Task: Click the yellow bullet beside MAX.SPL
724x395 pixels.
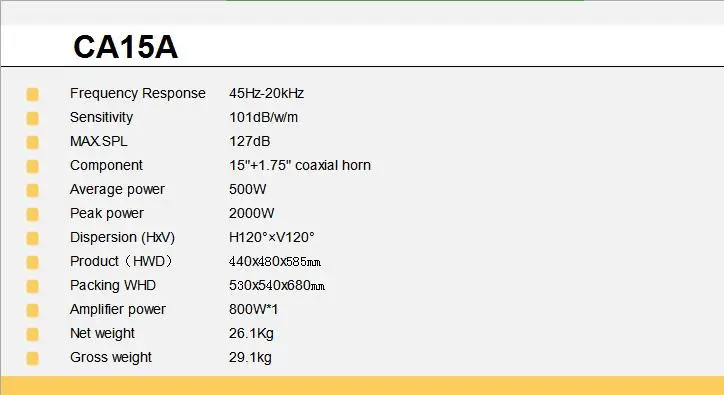Action: pyautogui.click(x=32, y=142)
